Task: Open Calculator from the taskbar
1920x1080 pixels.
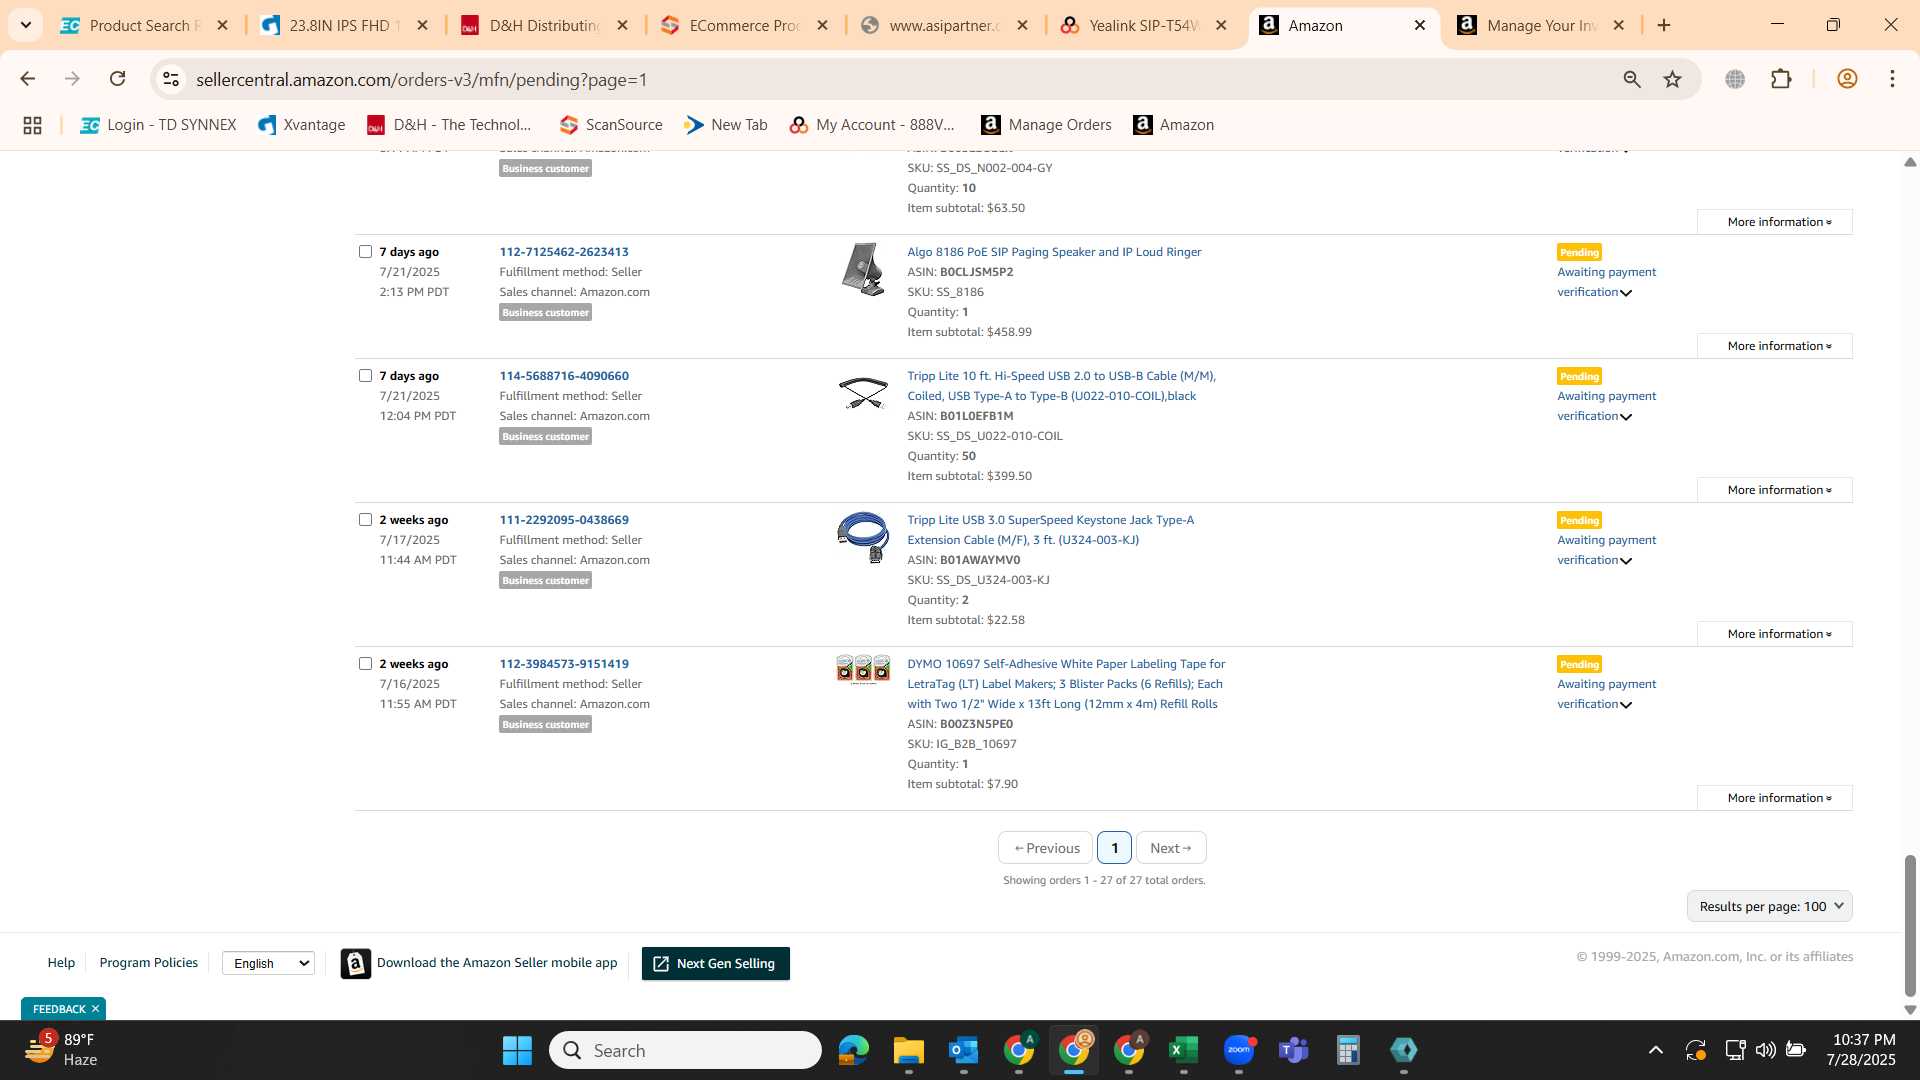Action: pos(1348,1050)
